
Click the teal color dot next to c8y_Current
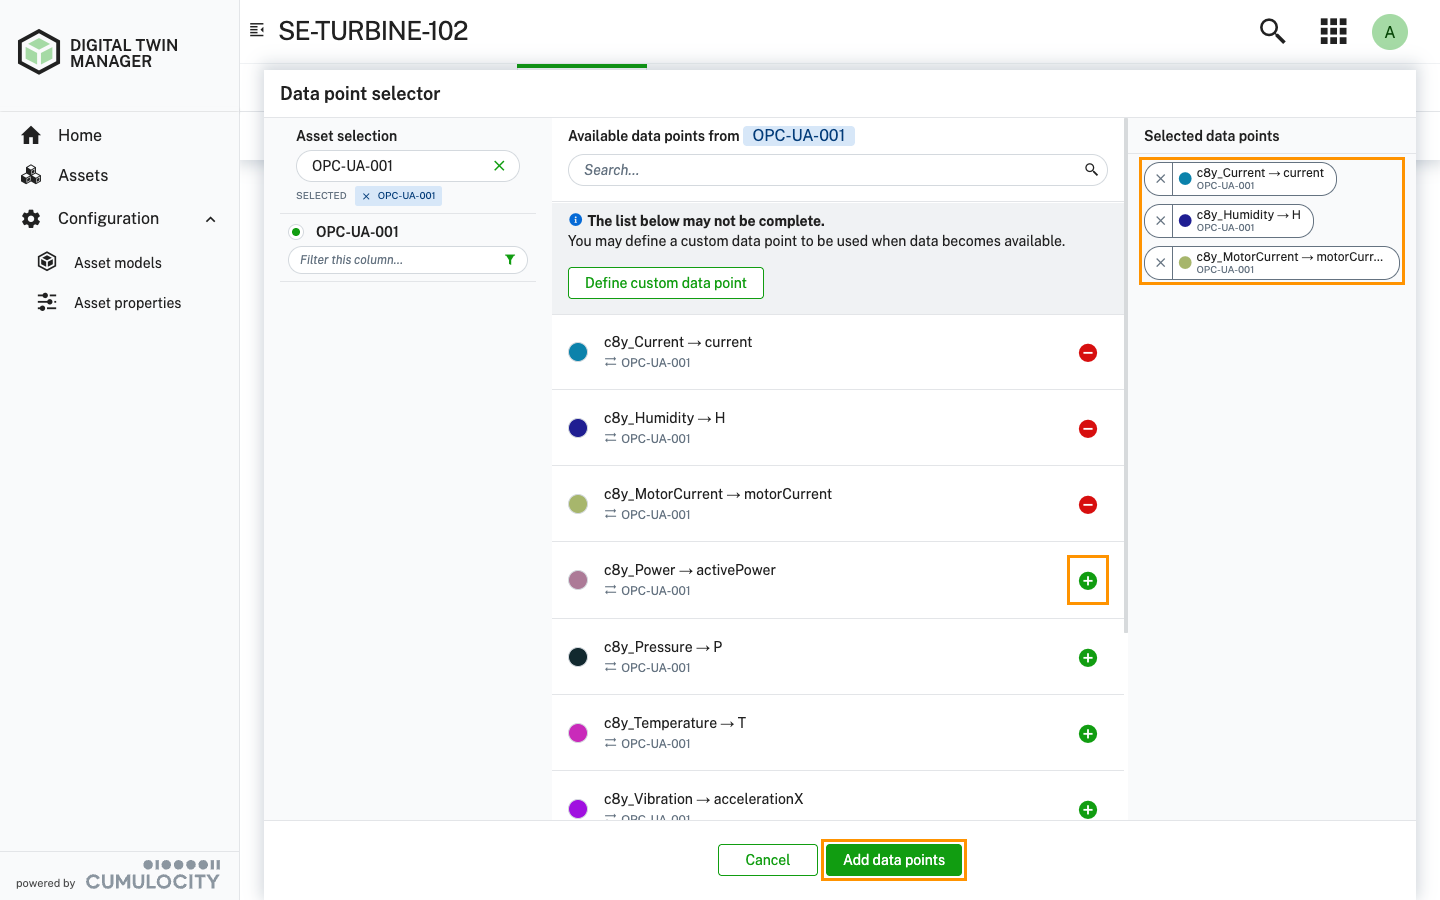coord(578,351)
